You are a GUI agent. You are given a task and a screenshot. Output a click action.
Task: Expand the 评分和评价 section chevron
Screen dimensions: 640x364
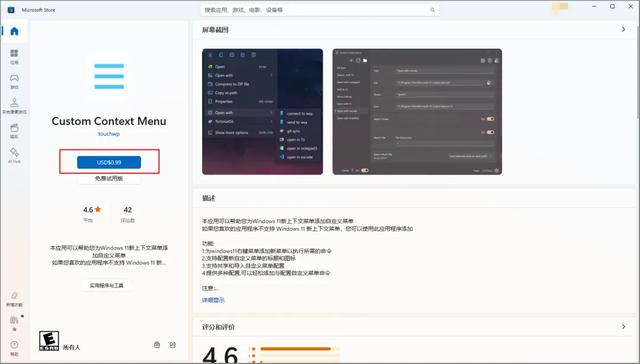pyautogui.click(x=623, y=326)
